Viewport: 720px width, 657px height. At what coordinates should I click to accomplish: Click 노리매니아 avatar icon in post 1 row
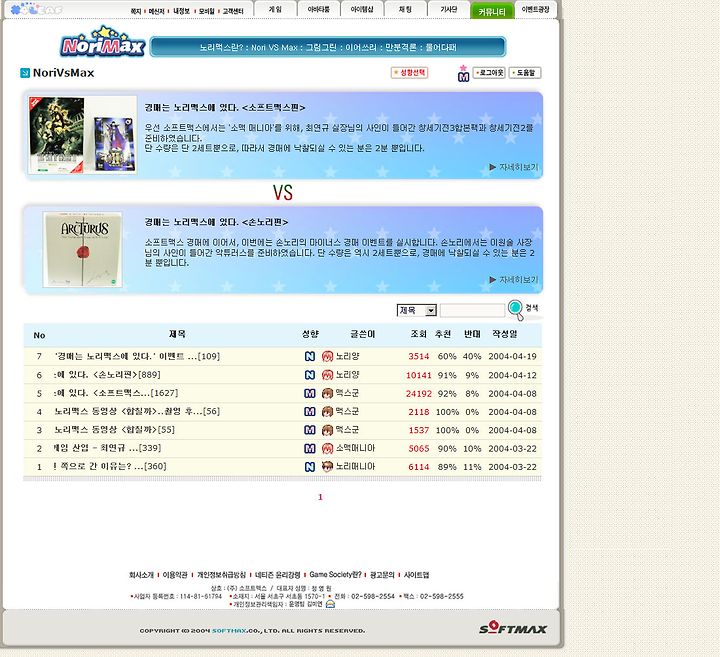point(327,466)
